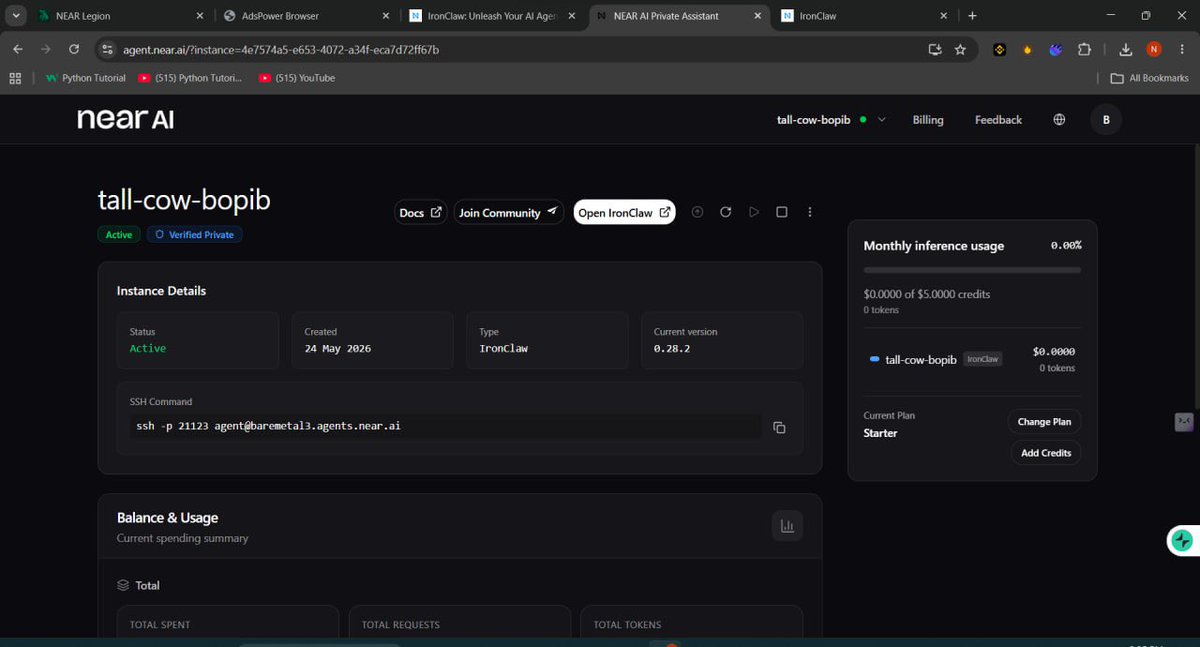Open the (515) YouTube bookmark

pos(297,78)
